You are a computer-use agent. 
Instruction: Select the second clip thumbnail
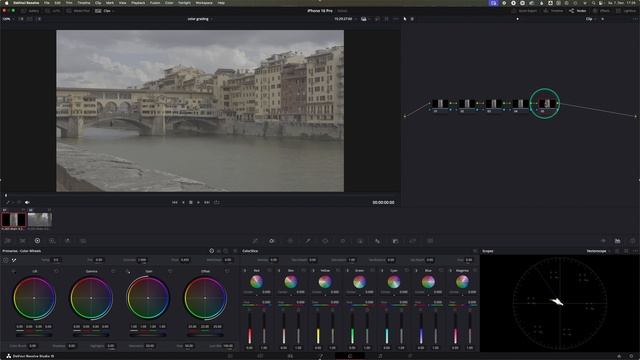40,220
